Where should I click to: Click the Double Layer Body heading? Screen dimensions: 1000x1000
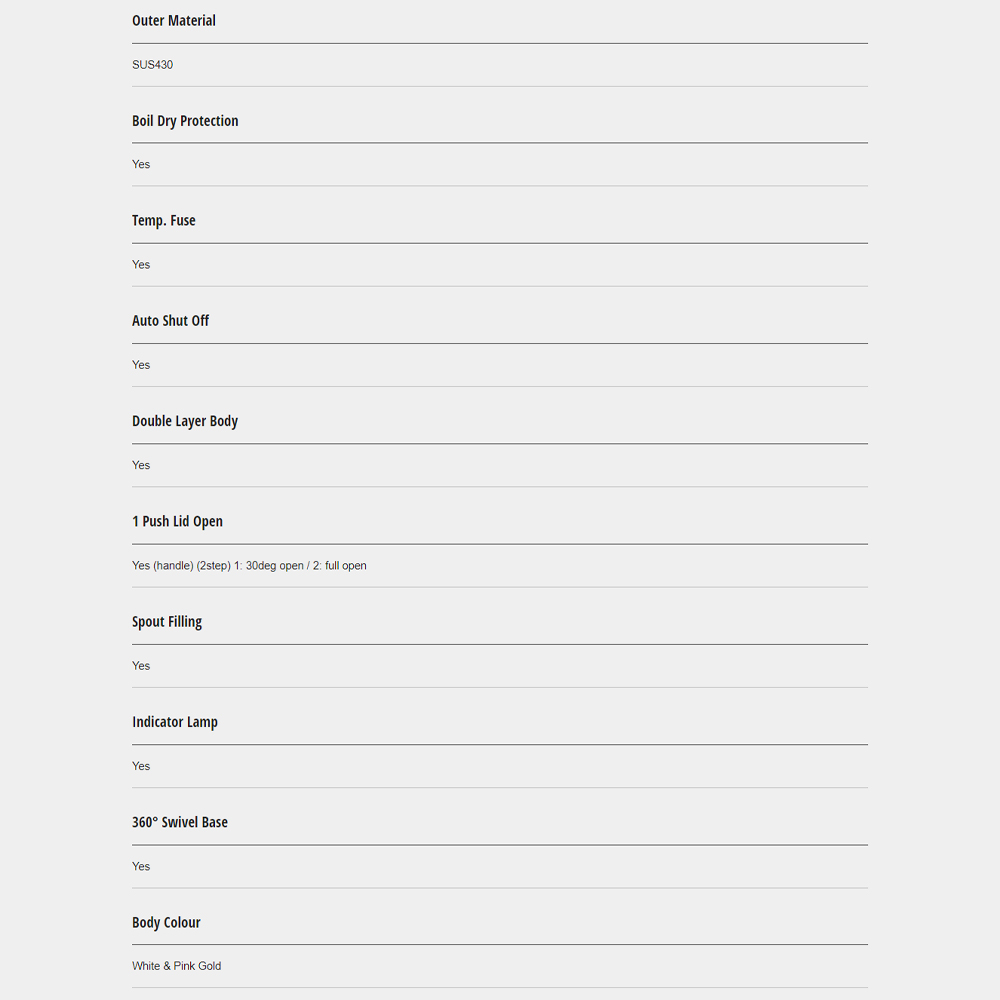pyautogui.click(x=185, y=421)
